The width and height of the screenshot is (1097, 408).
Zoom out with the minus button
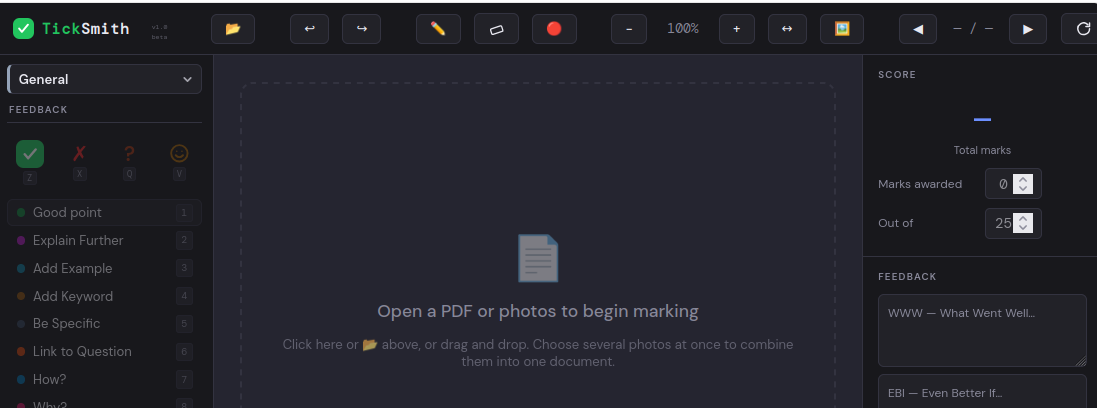point(629,29)
